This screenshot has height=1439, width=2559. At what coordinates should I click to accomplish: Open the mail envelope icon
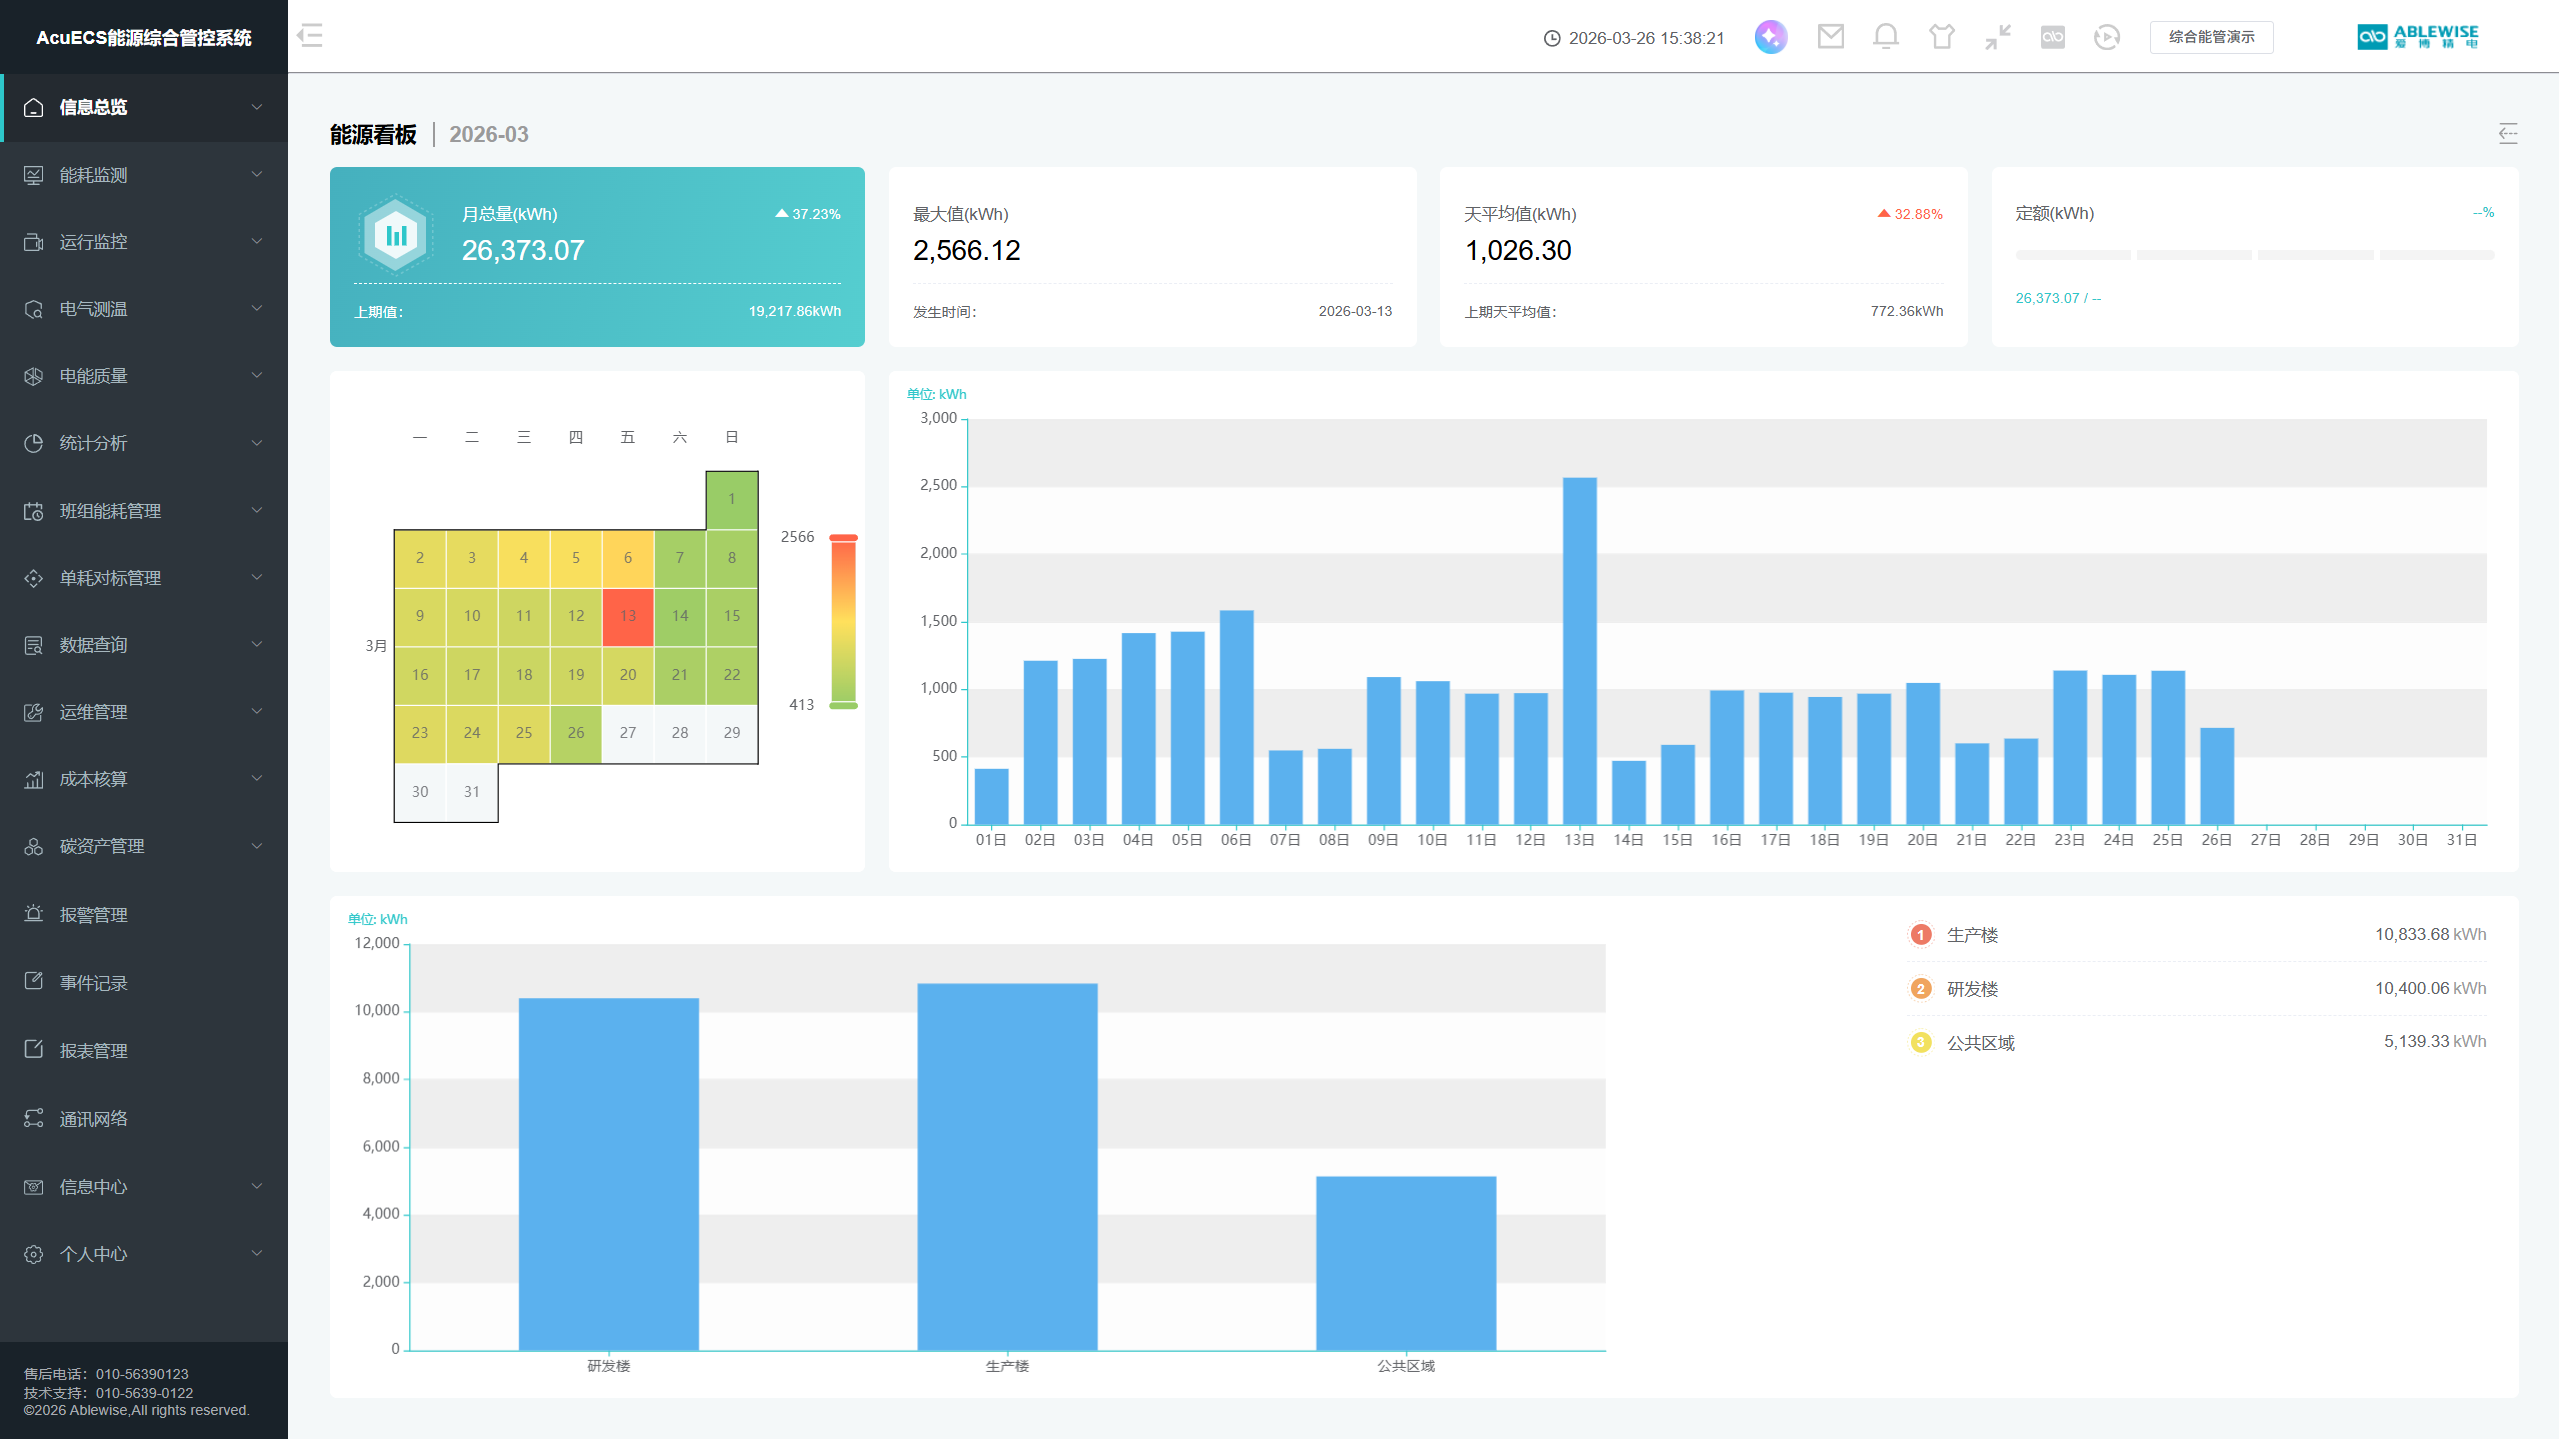click(1830, 37)
